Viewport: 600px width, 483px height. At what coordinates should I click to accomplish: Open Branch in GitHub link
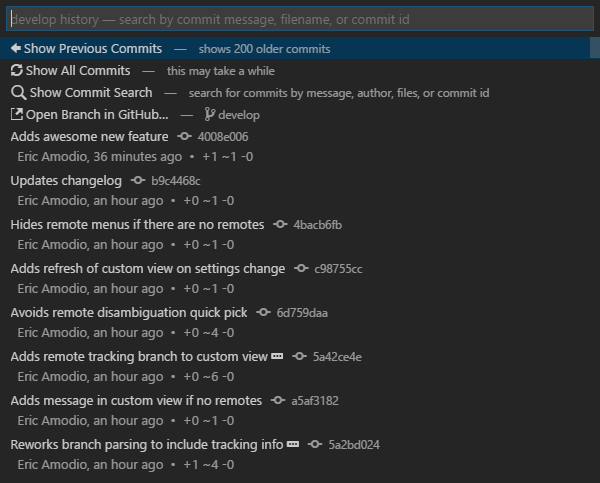click(x=97, y=115)
